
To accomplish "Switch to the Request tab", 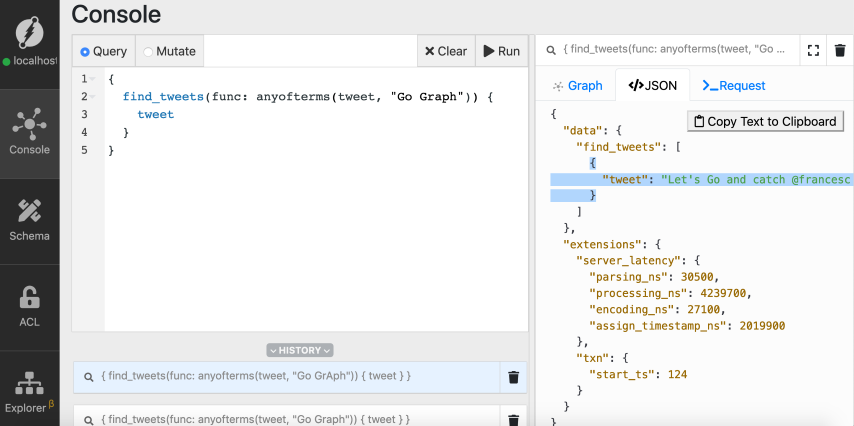I will [733, 86].
